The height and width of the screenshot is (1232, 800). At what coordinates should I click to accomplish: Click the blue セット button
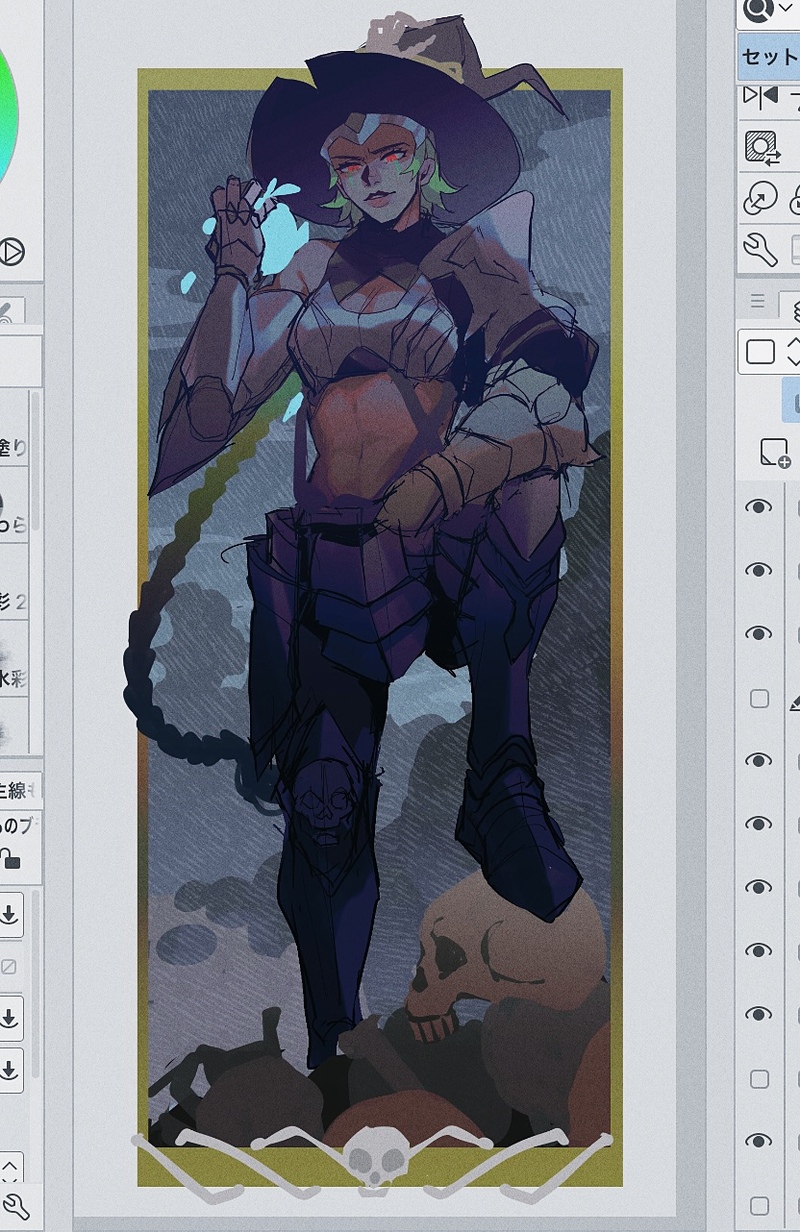(x=770, y=57)
